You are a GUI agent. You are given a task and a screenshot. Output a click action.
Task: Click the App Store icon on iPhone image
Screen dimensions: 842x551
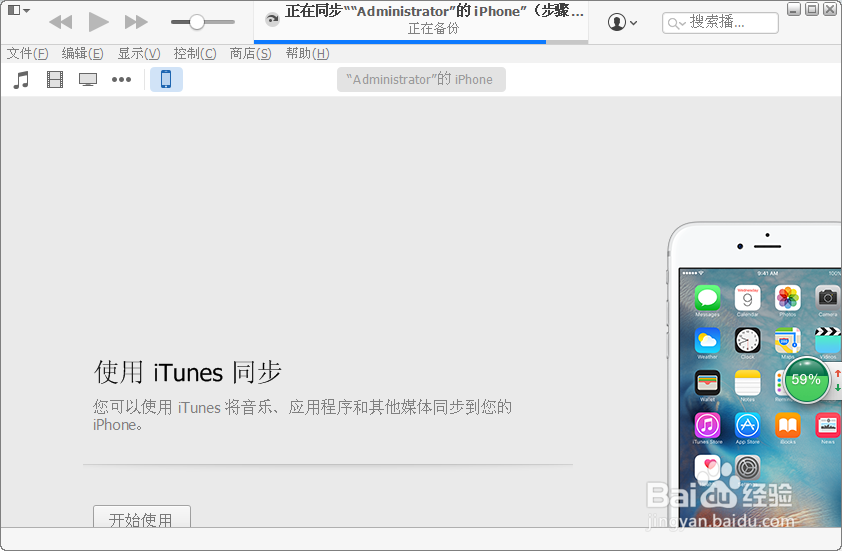tap(747, 425)
